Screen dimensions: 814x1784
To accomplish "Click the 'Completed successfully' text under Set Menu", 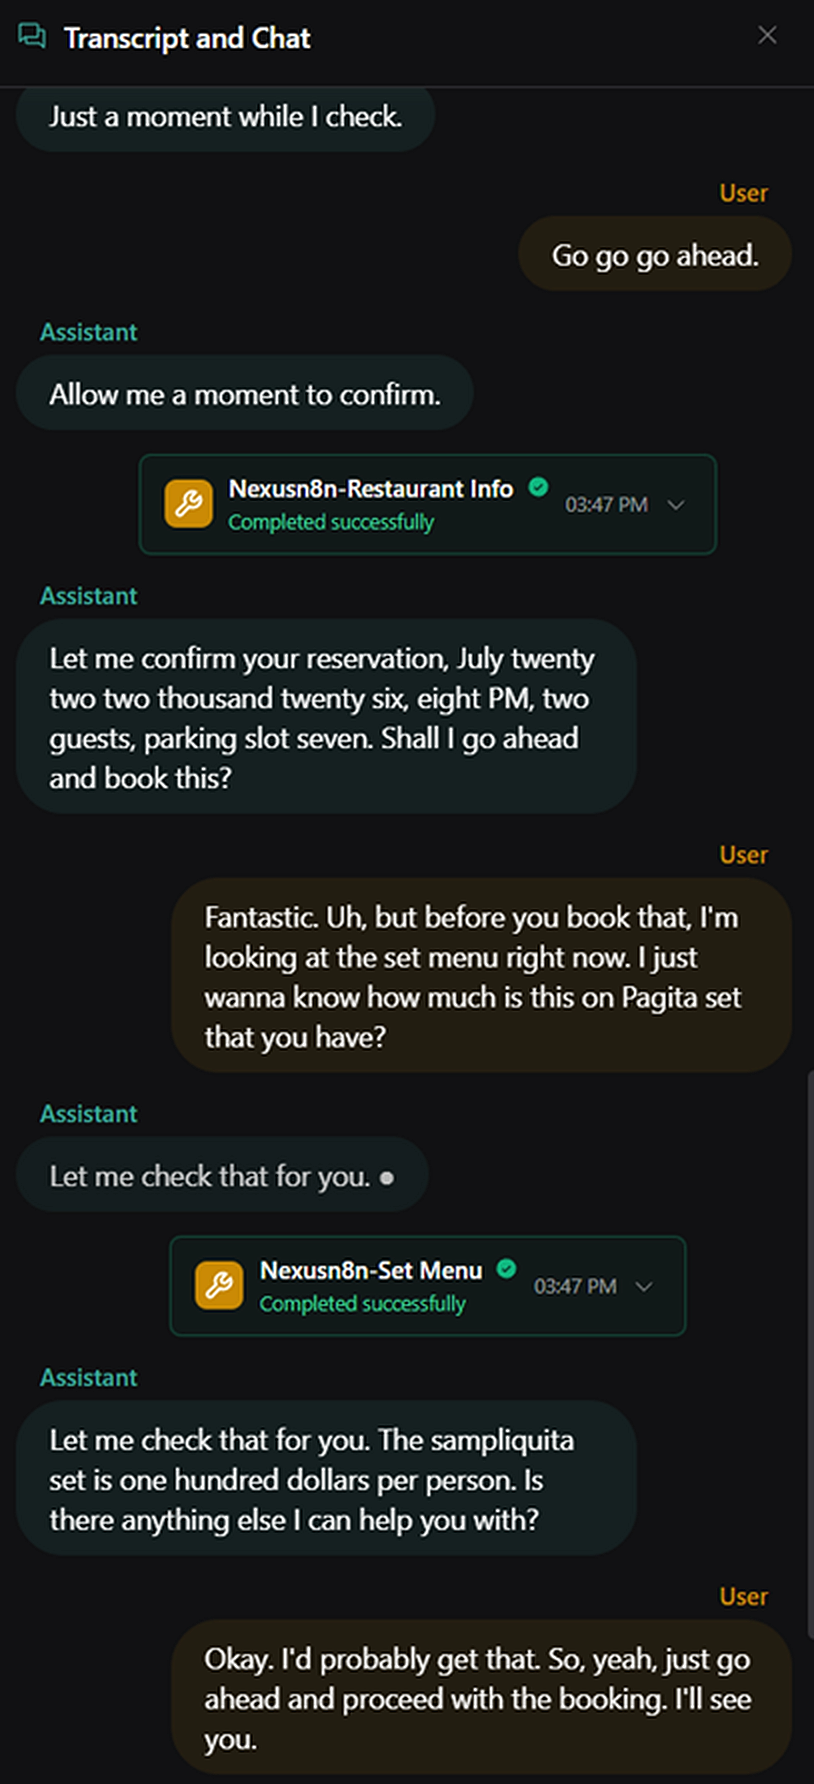I will click(x=362, y=1304).
